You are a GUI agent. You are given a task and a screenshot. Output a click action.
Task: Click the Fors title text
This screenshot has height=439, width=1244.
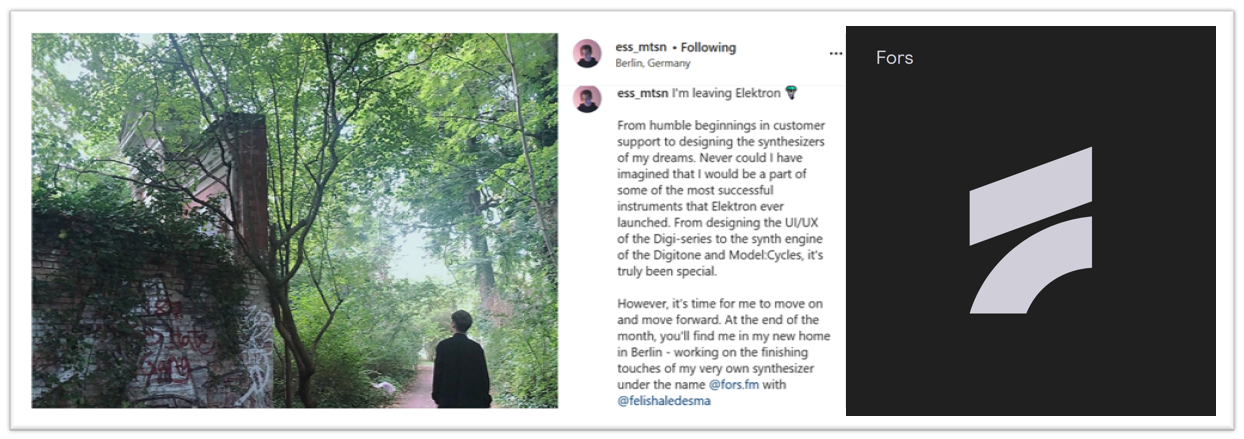click(x=894, y=57)
